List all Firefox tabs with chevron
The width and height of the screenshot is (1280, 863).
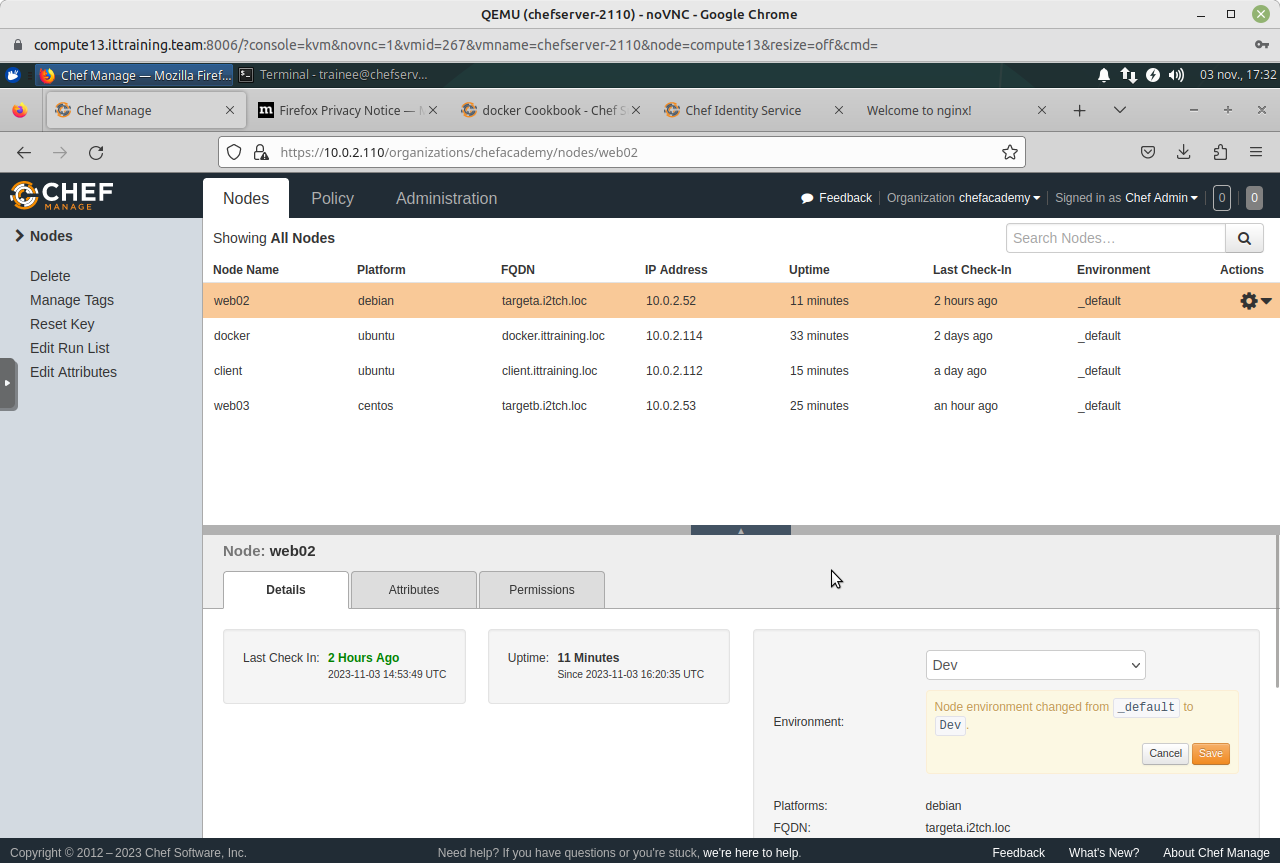[x=1120, y=110]
